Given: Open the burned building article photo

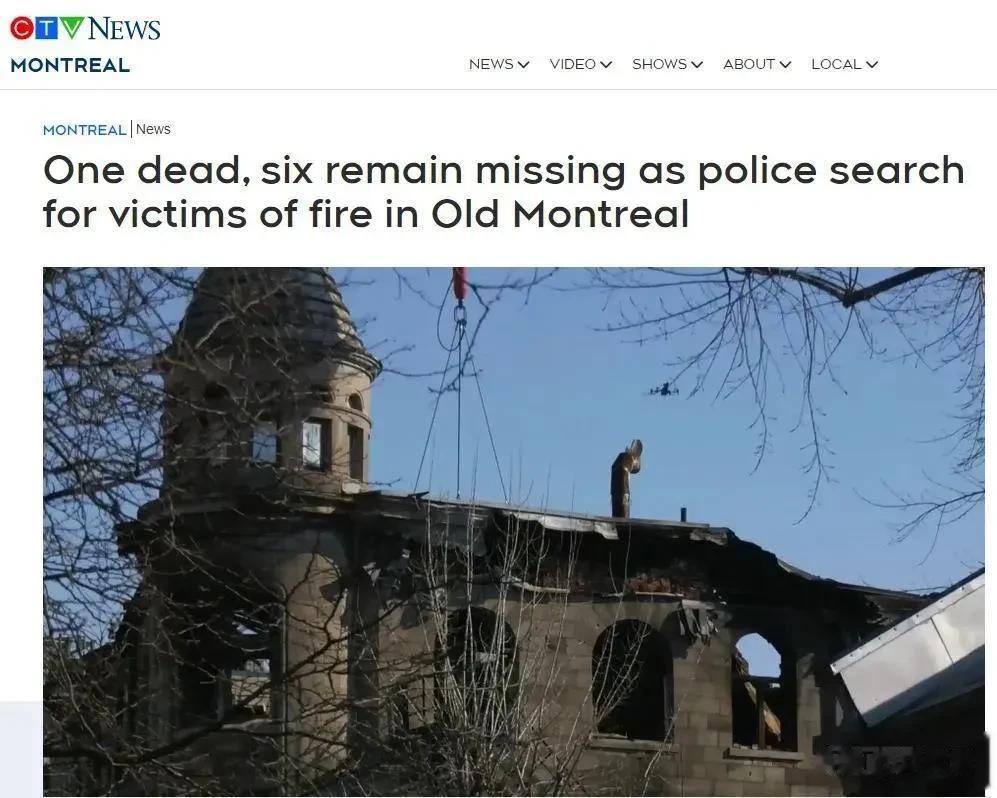Looking at the screenshot, I should [x=514, y=532].
